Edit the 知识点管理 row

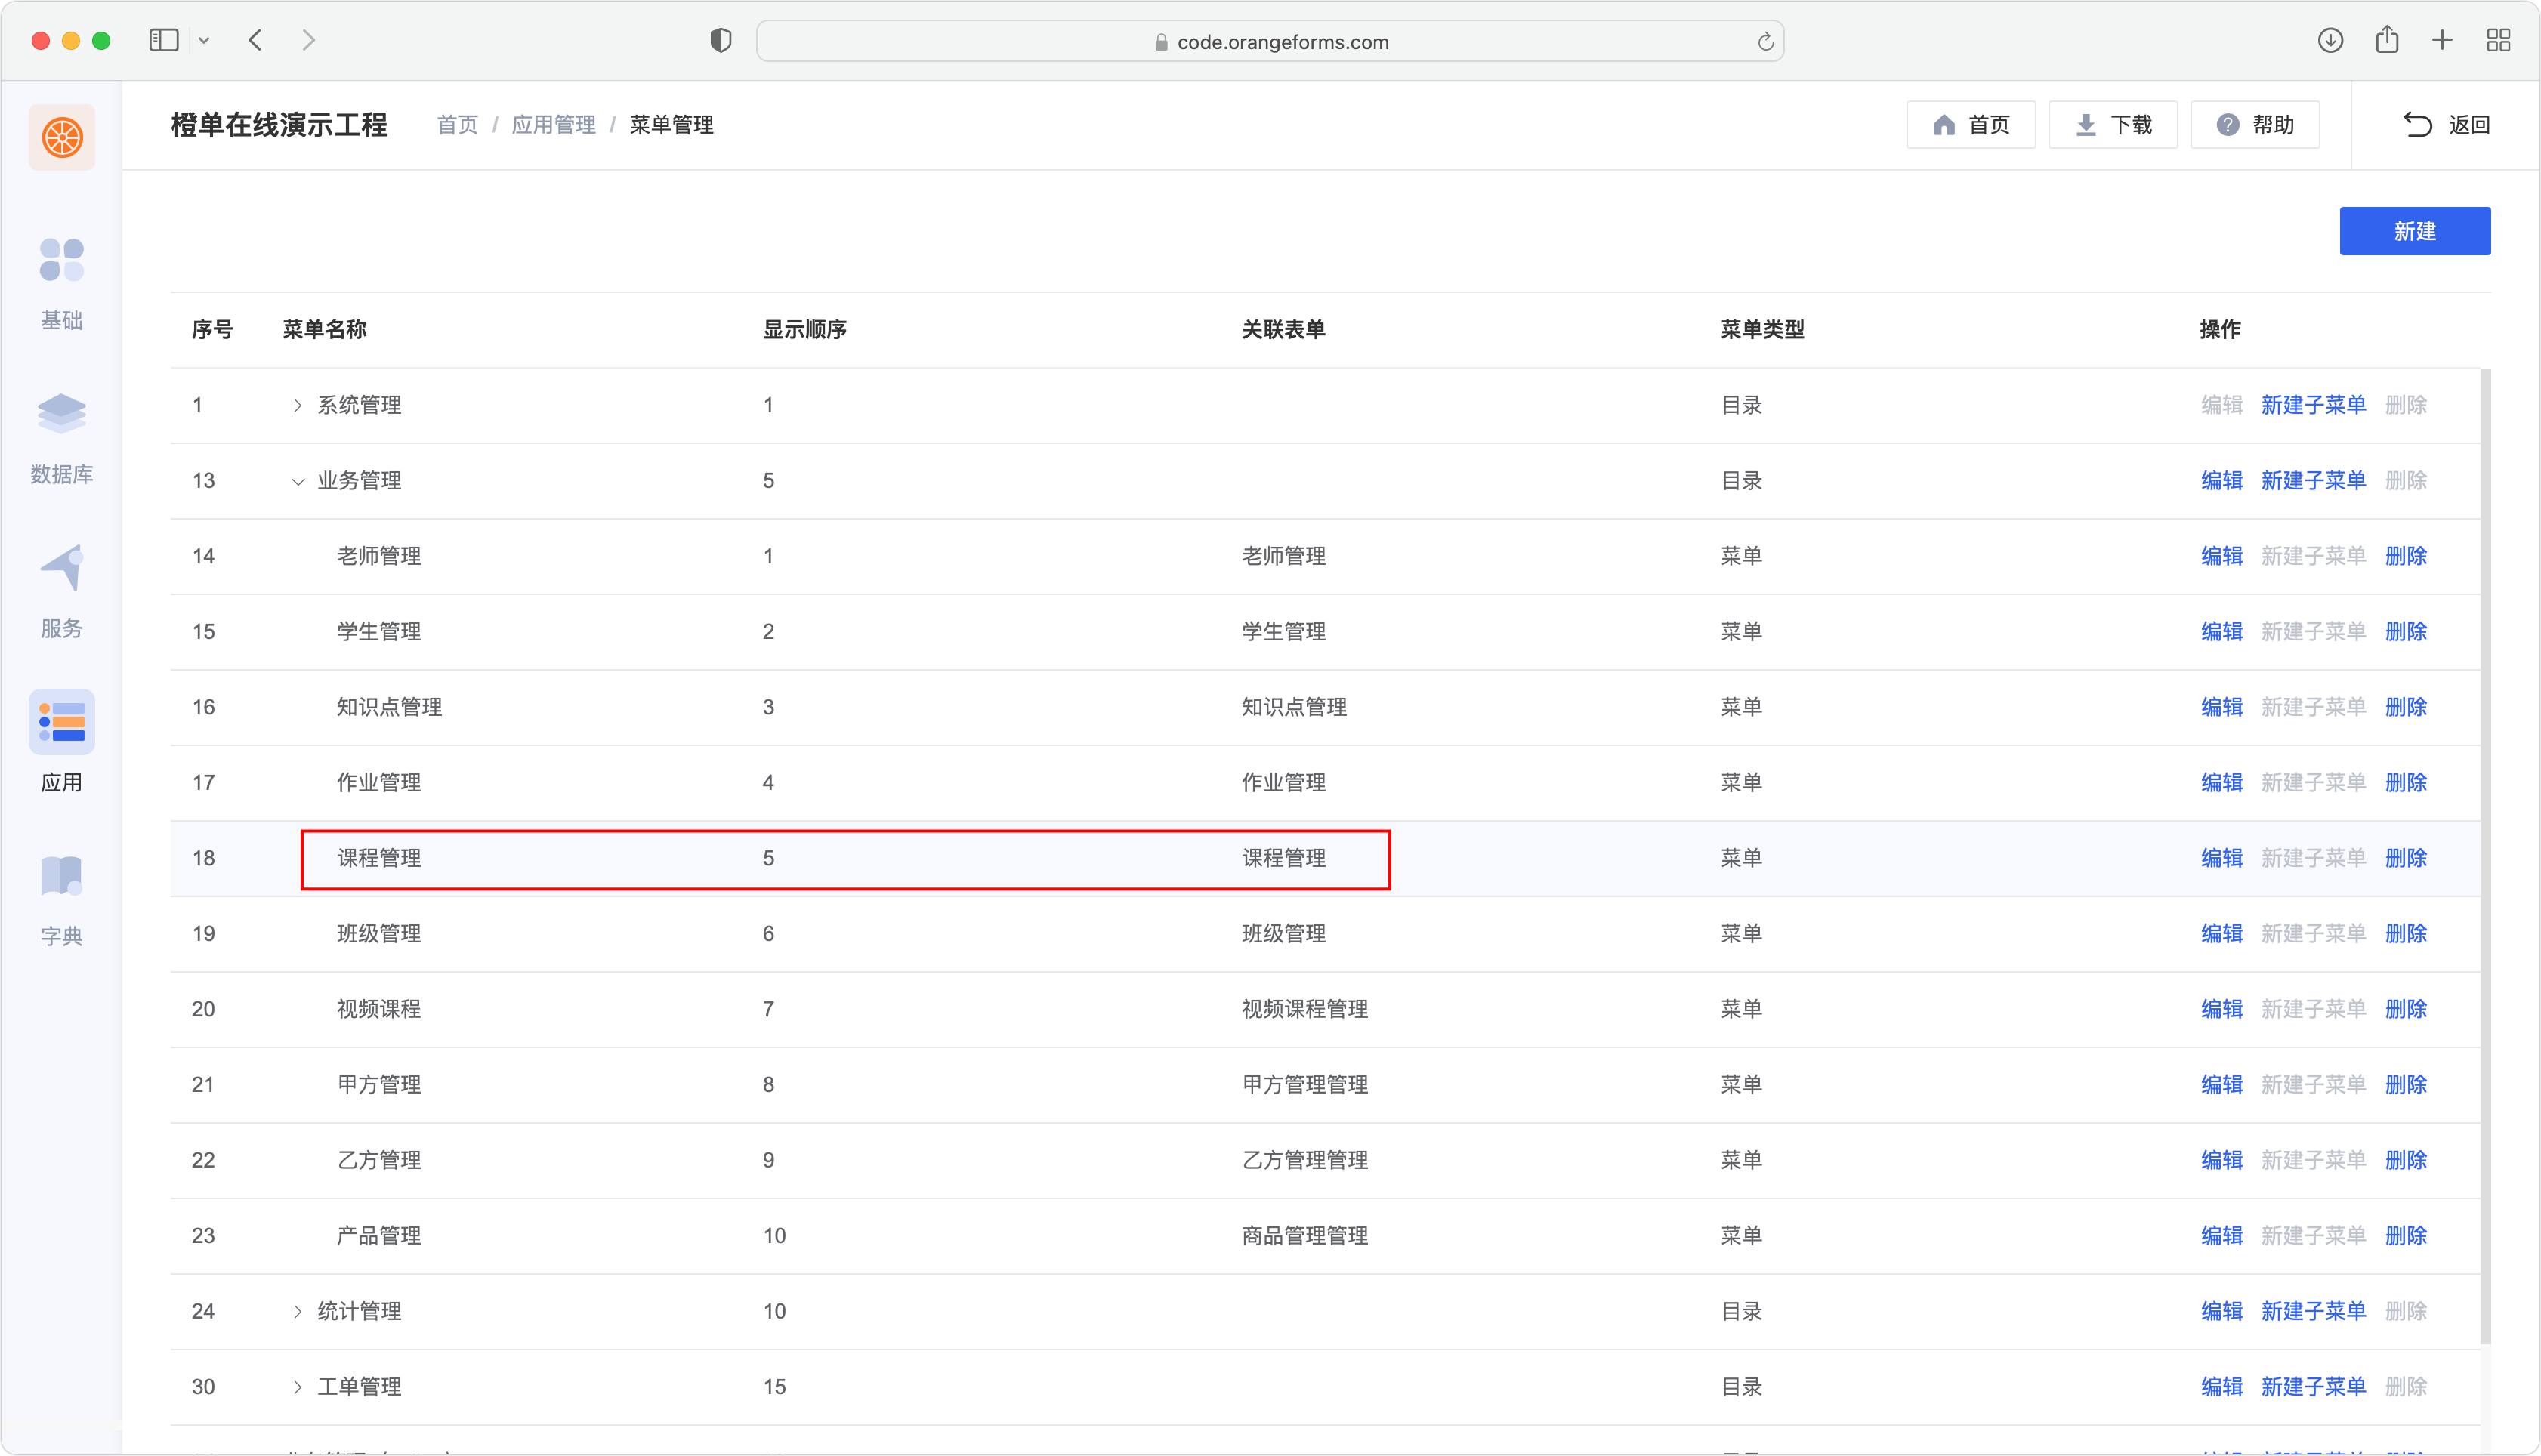(x=2221, y=707)
